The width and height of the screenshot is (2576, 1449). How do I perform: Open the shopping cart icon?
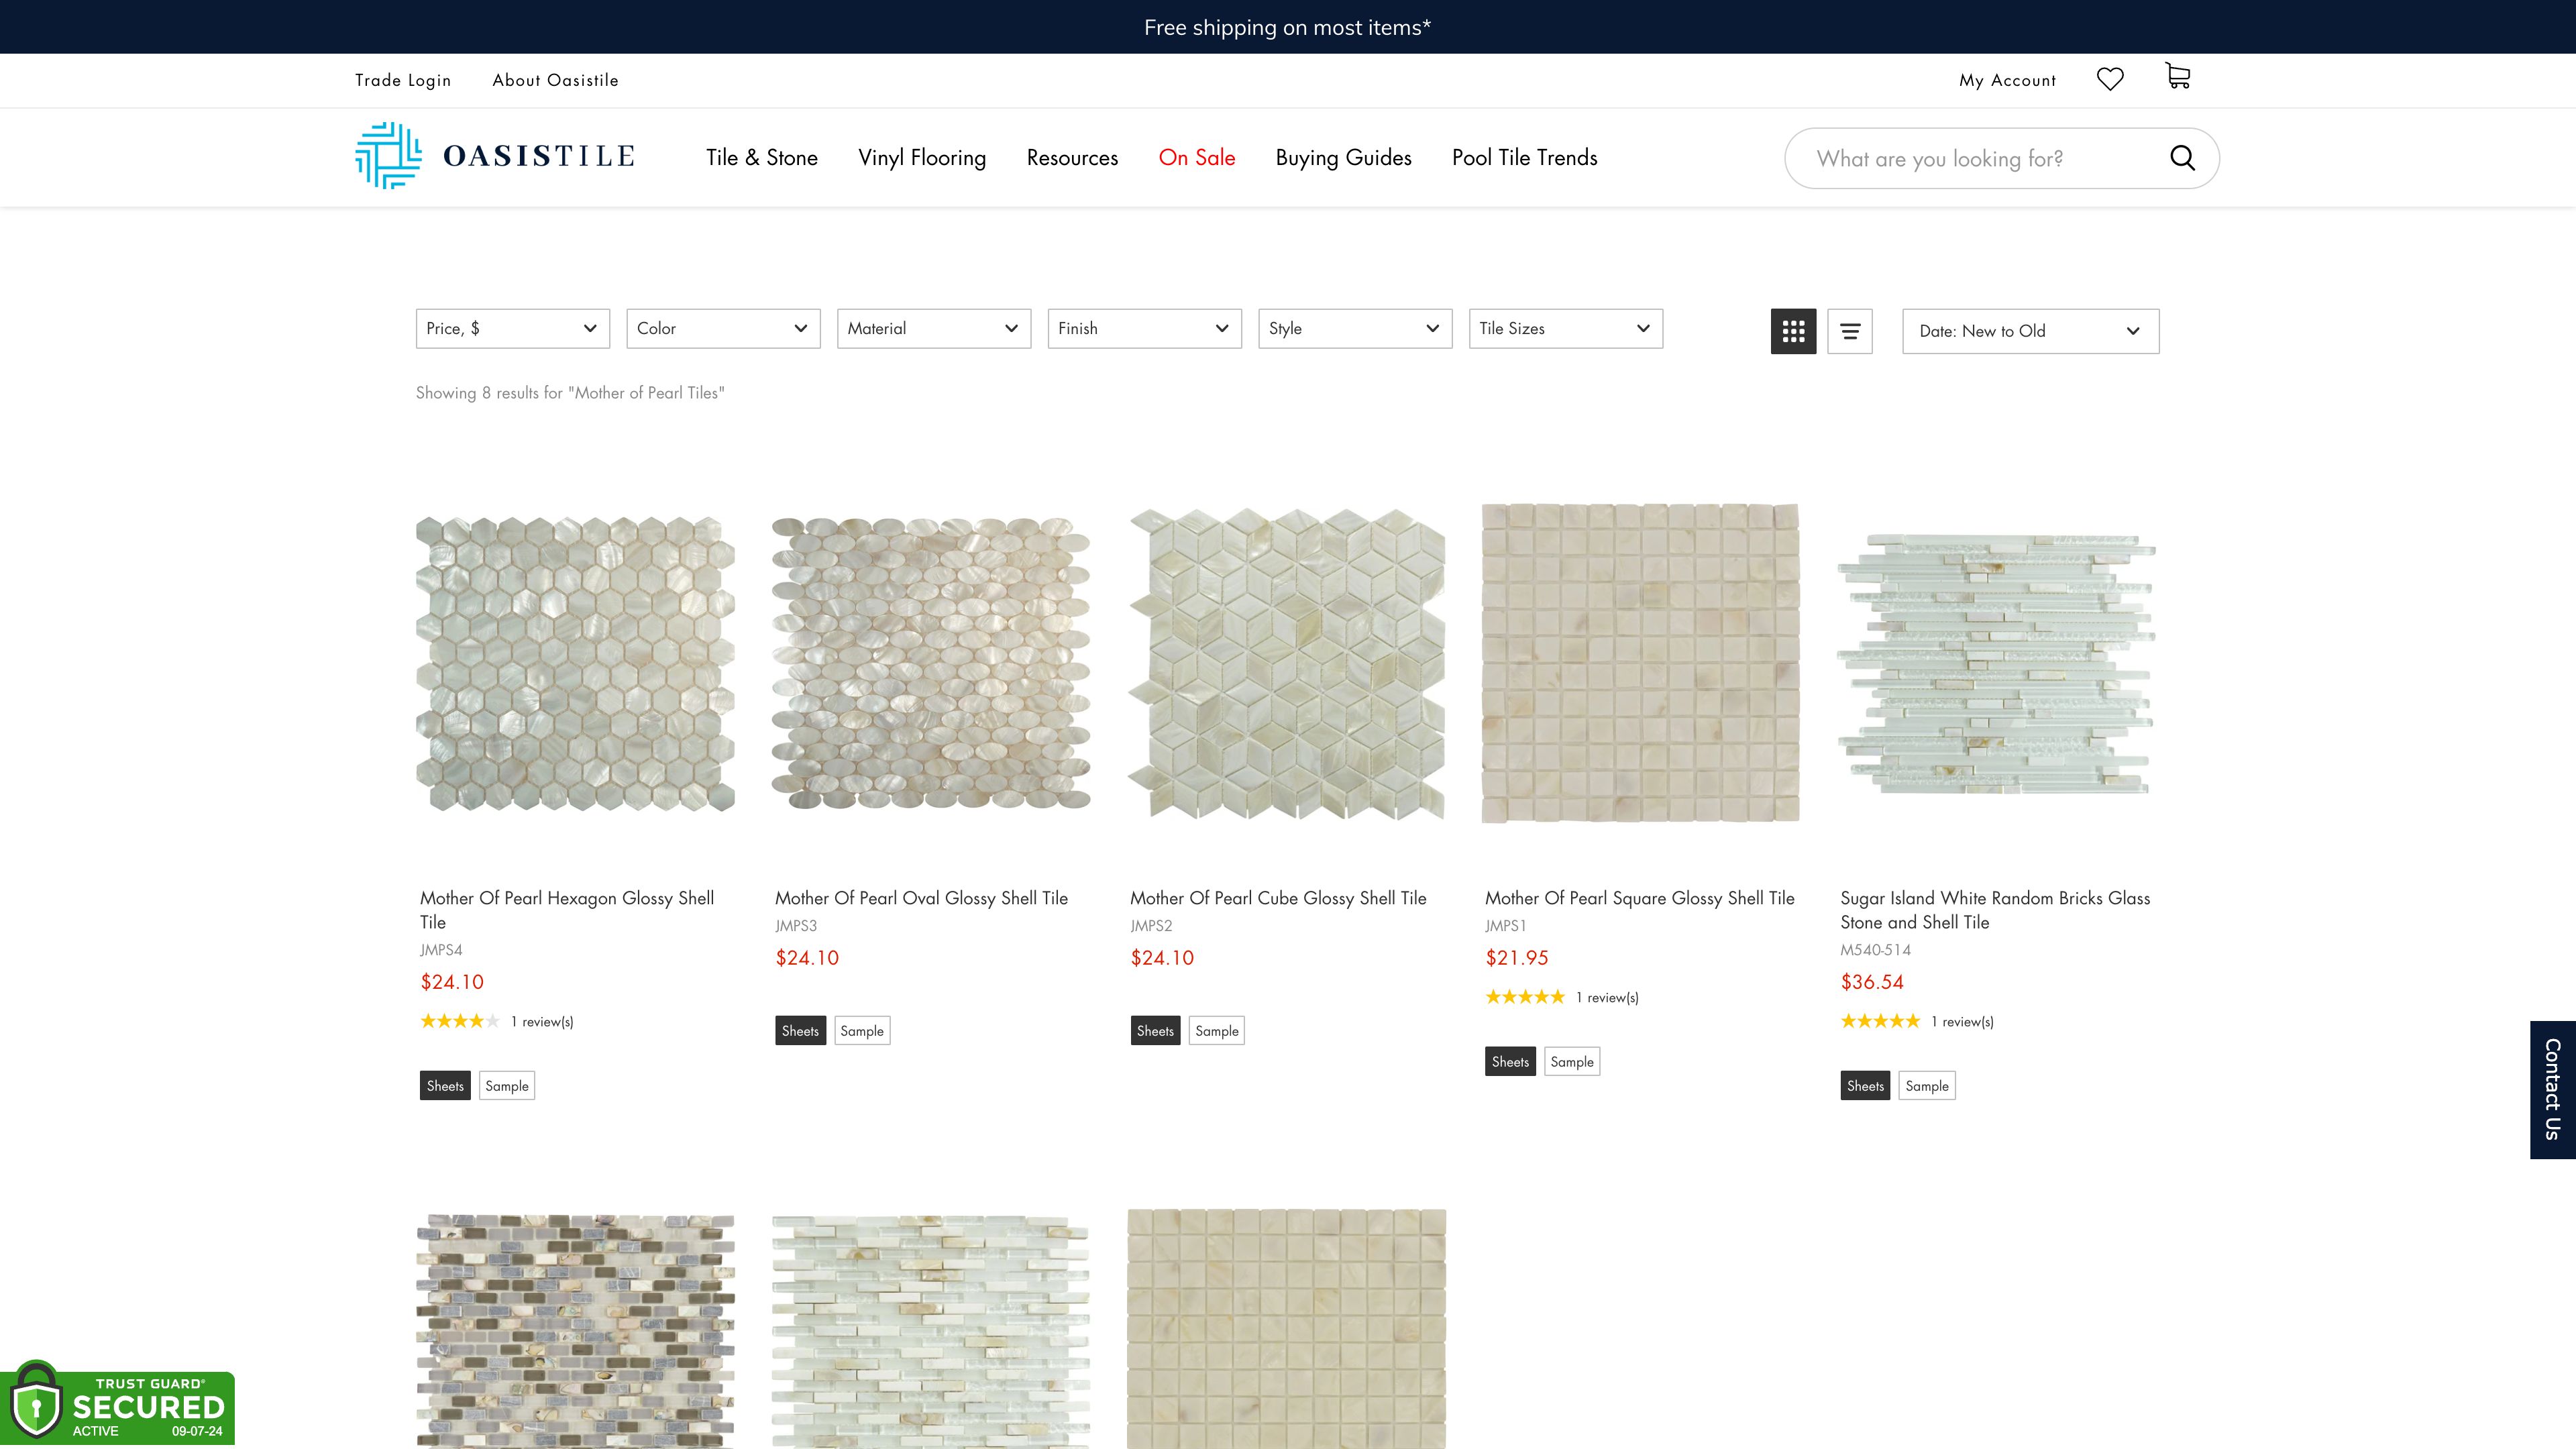(x=2177, y=77)
